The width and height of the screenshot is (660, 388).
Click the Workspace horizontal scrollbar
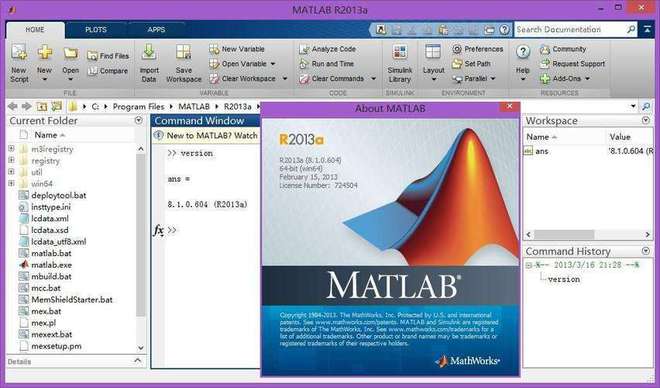coord(588,234)
